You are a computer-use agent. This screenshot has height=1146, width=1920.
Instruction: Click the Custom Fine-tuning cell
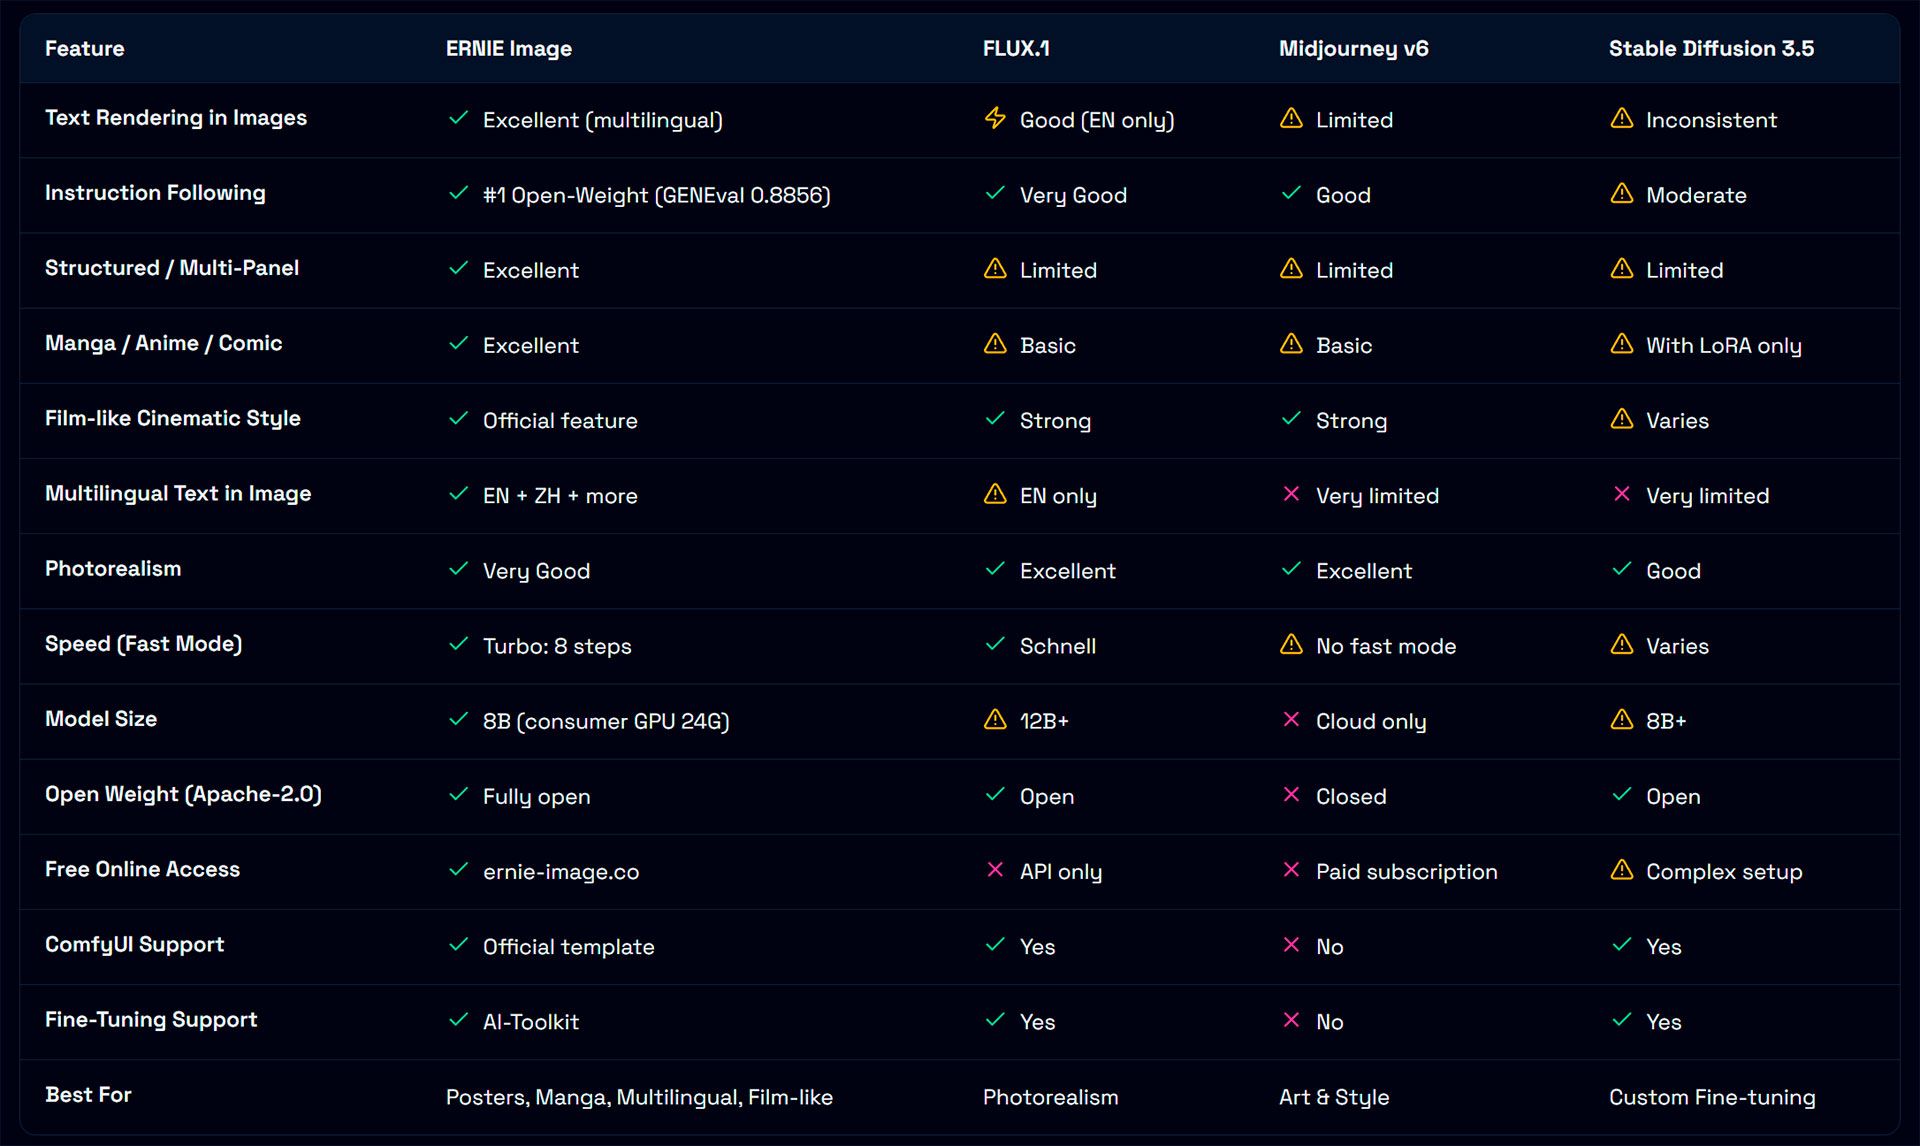point(1711,1097)
